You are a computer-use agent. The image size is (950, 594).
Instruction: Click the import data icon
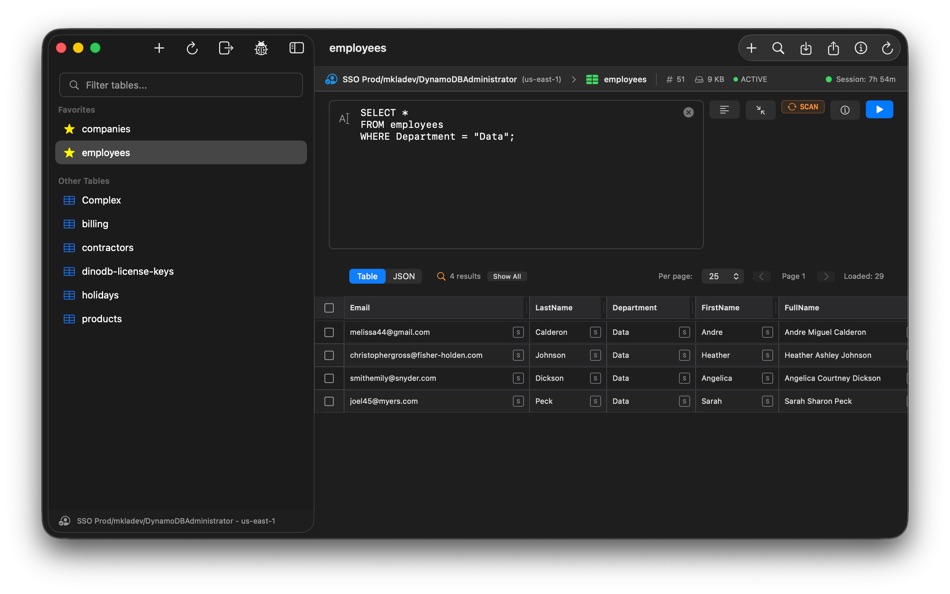[x=805, y=47]
